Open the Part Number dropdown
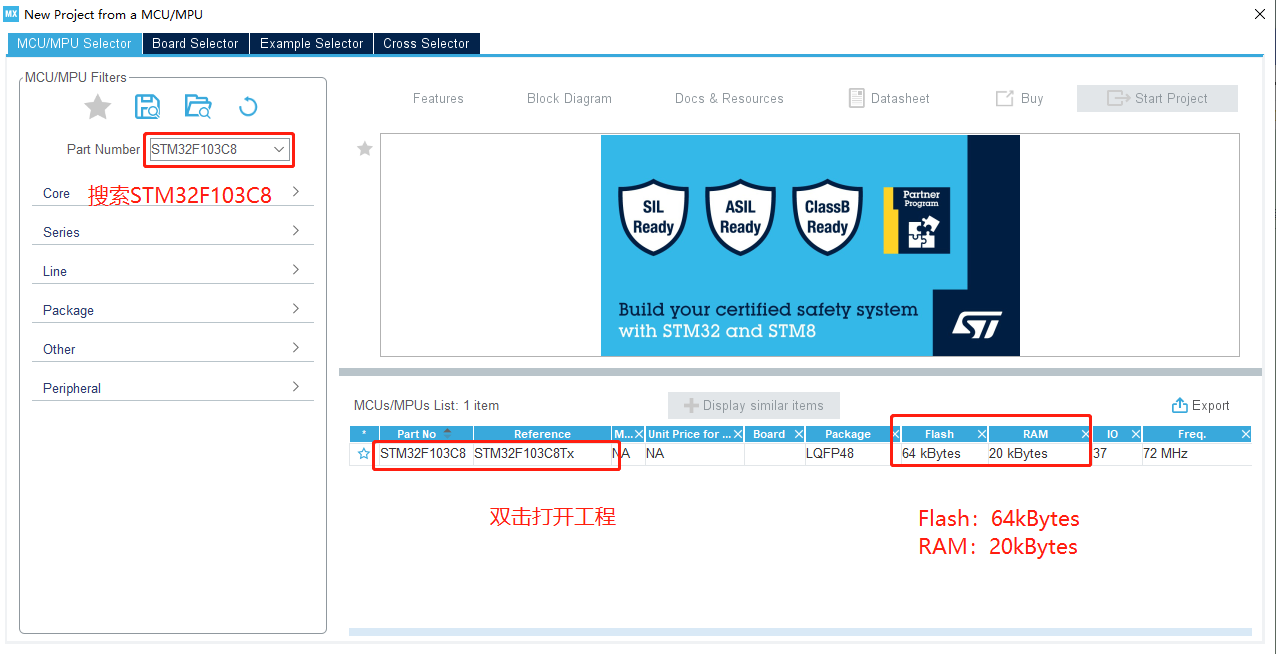The width and height of the screenshot is (1276, 654). coord(279,149)
